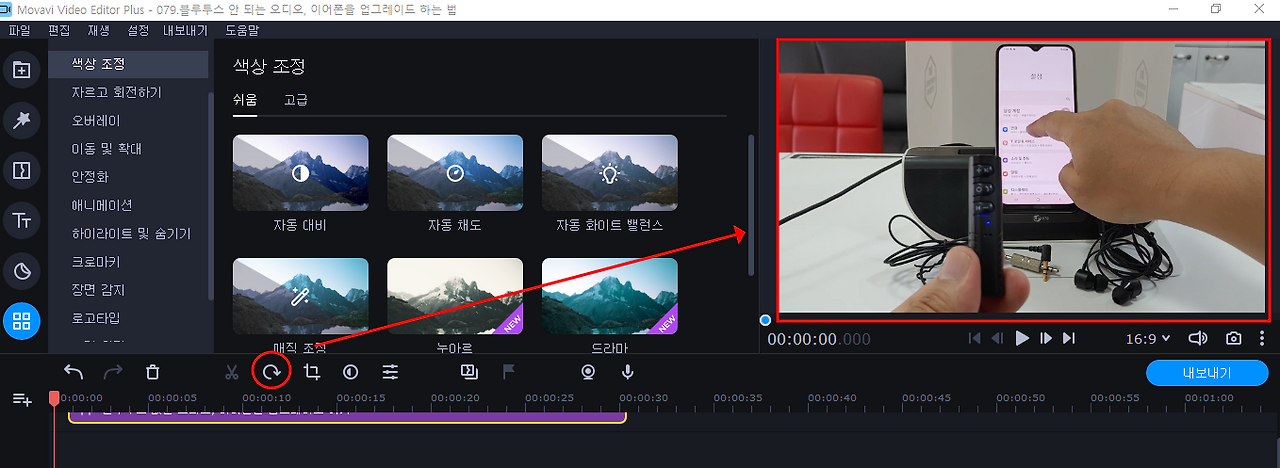Image resolution: width=1280 pixels, height=468 pixels.
Task: Apply the 매직 조정 preset thumbnail
Action: tap(300, 296)
